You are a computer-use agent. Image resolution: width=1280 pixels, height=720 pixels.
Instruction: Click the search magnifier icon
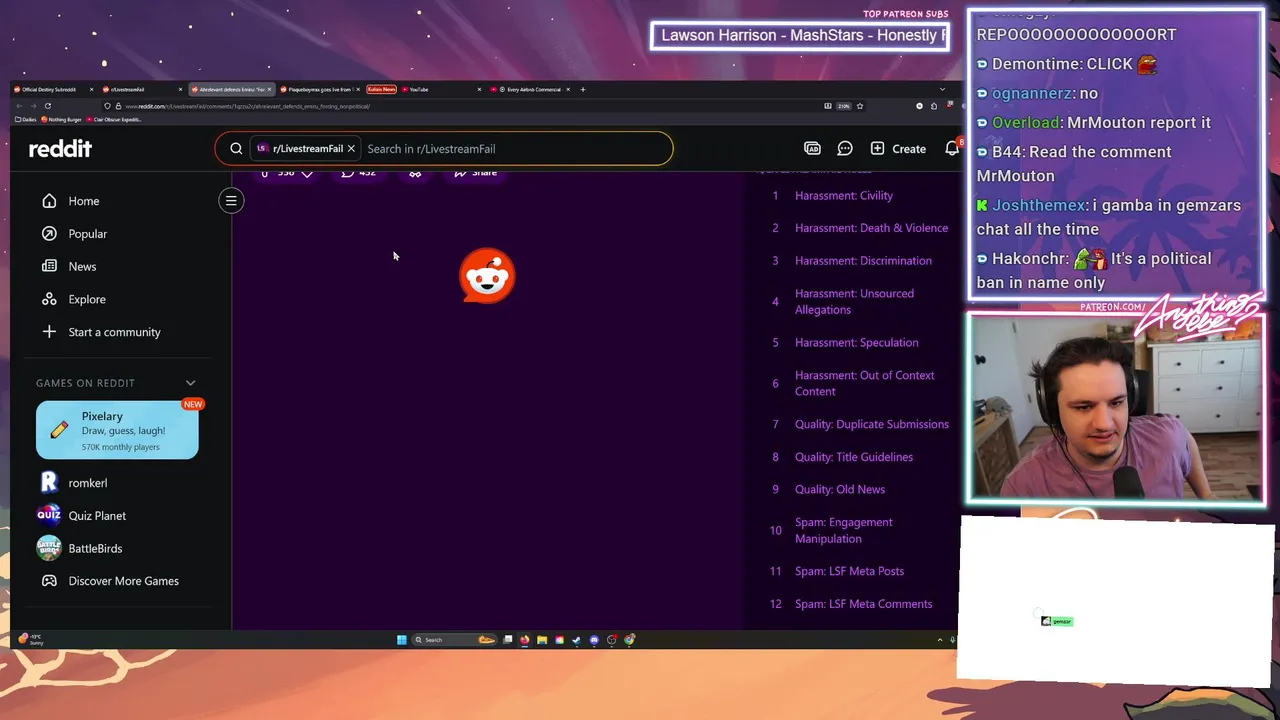click(236, 149)
